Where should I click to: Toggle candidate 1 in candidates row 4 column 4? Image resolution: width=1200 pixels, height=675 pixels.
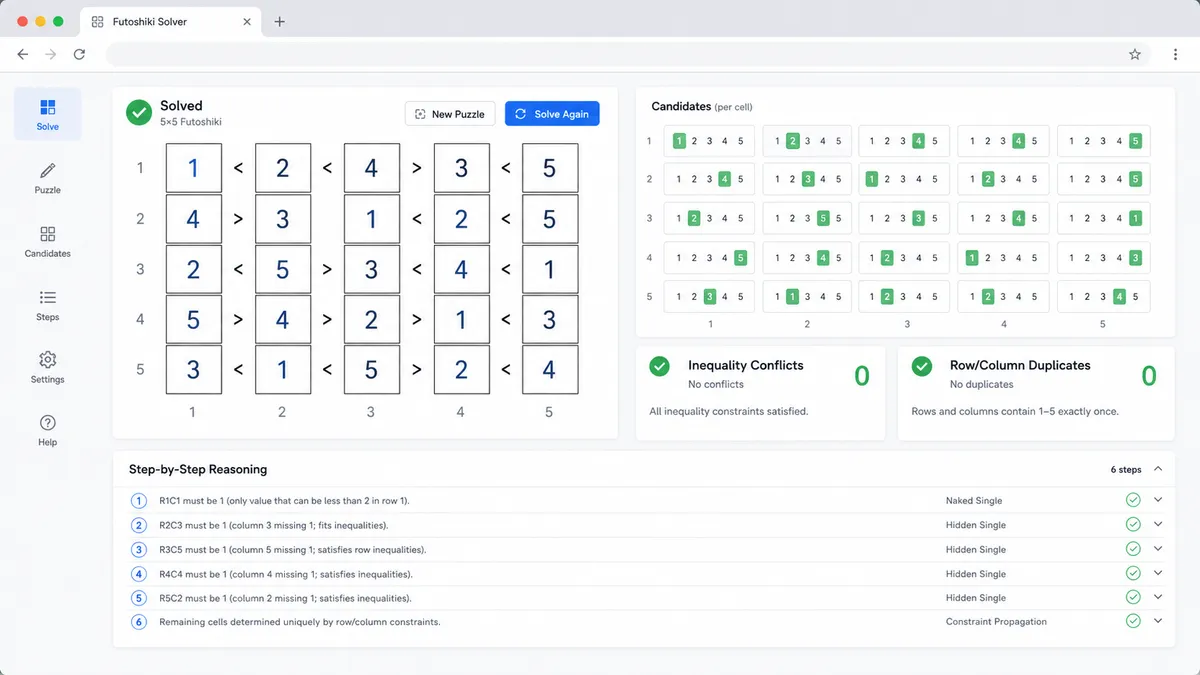click(971, 258)
